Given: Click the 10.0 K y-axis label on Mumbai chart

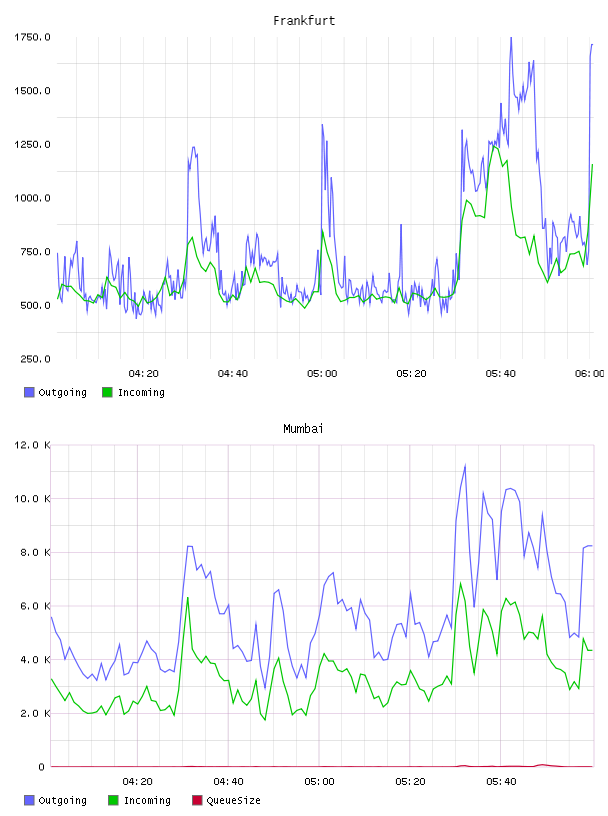Looking at the screenshot, I should click(x=32, y=499).
